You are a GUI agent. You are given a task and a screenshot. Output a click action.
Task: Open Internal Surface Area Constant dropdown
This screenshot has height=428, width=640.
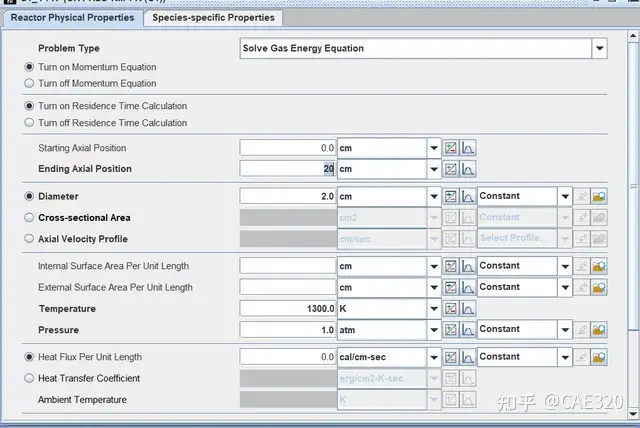(x=565, y=266)
